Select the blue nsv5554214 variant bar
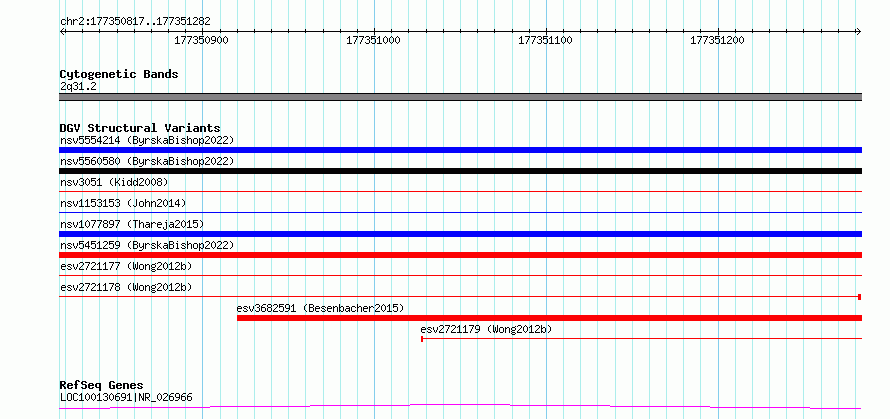The height and width of the screenshot is (419, 890). pos(460,150)
